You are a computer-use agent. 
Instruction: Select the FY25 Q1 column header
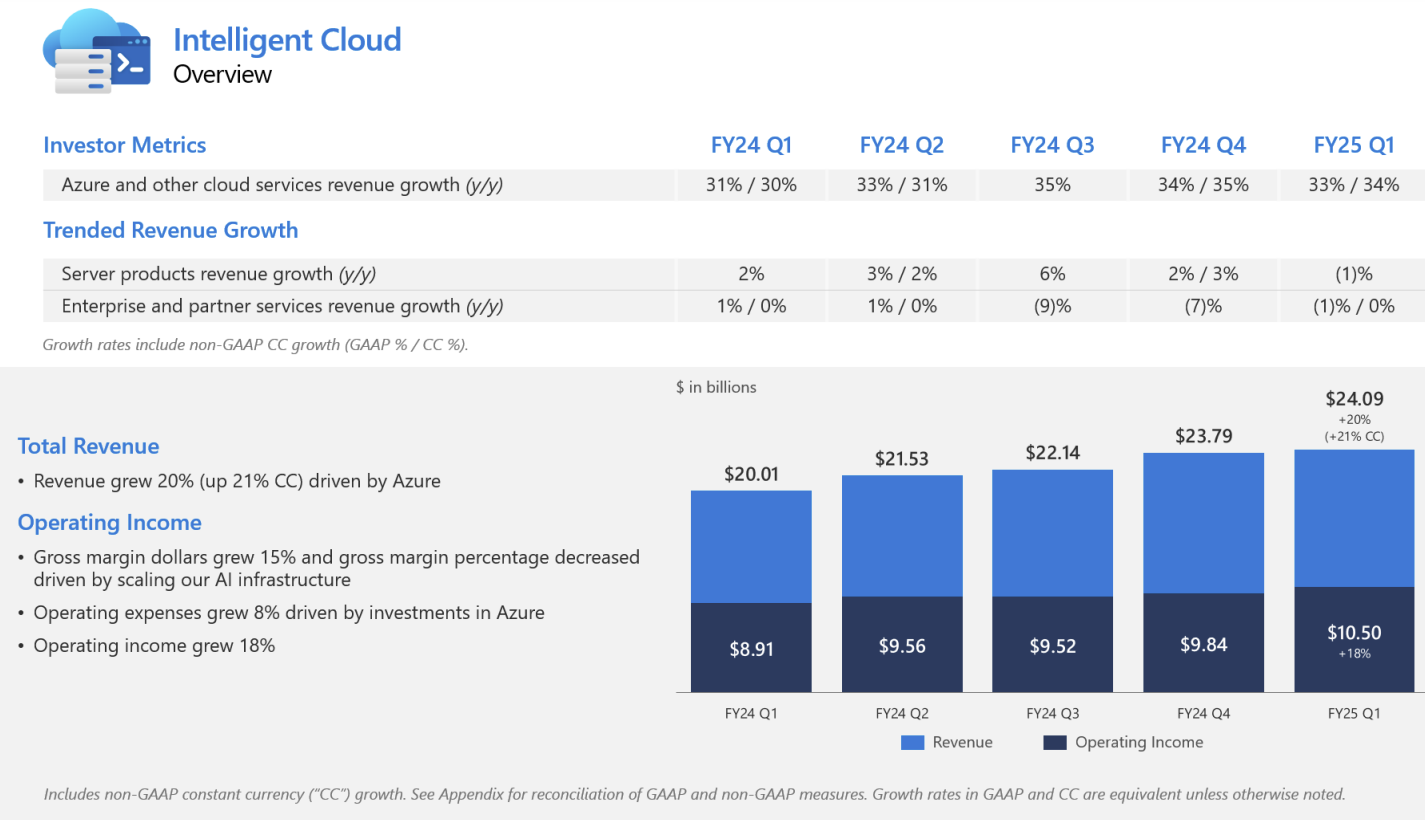pos(1353,145)
